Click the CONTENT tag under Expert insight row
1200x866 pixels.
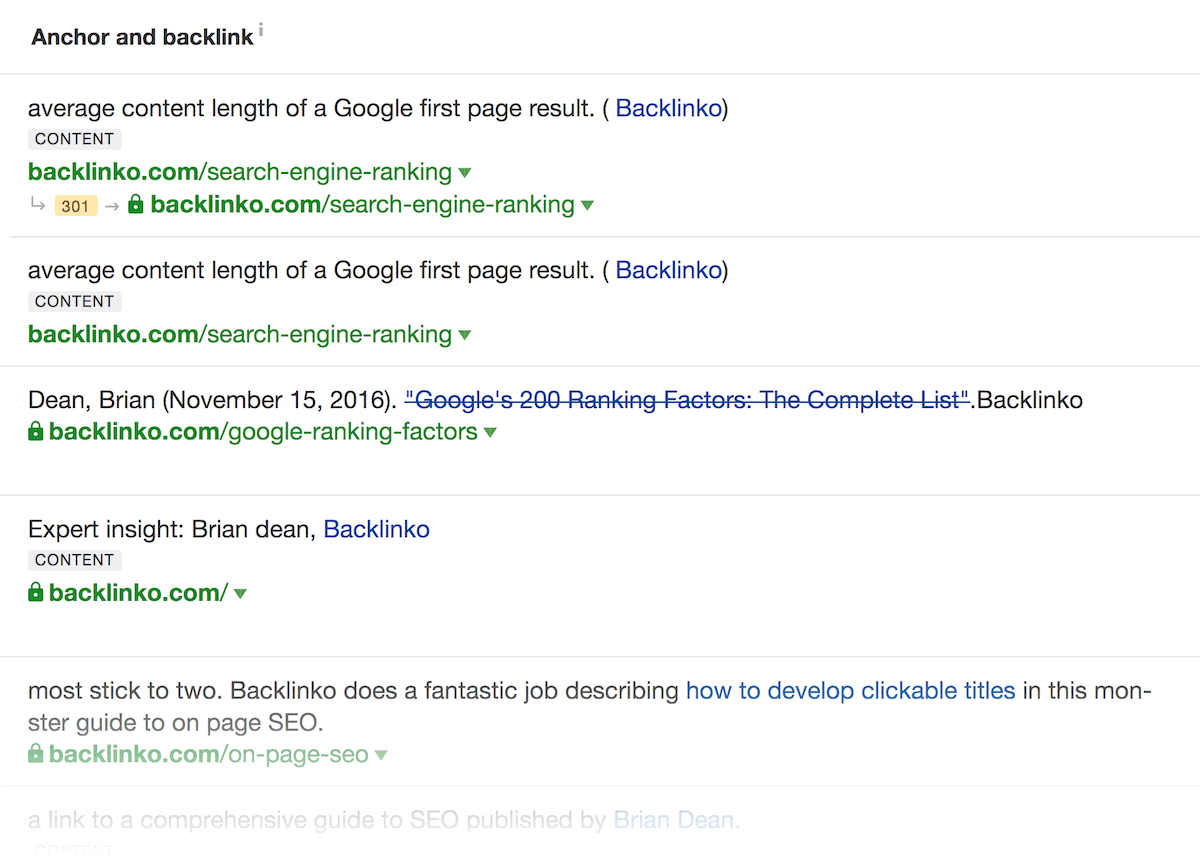point(75,560)
